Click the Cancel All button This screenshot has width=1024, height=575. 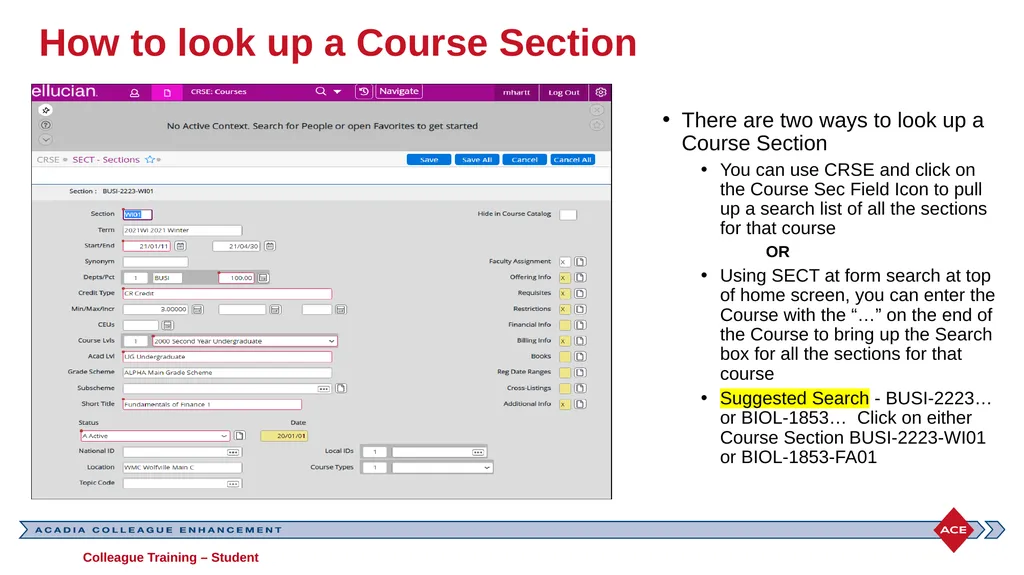click(573, 159)
